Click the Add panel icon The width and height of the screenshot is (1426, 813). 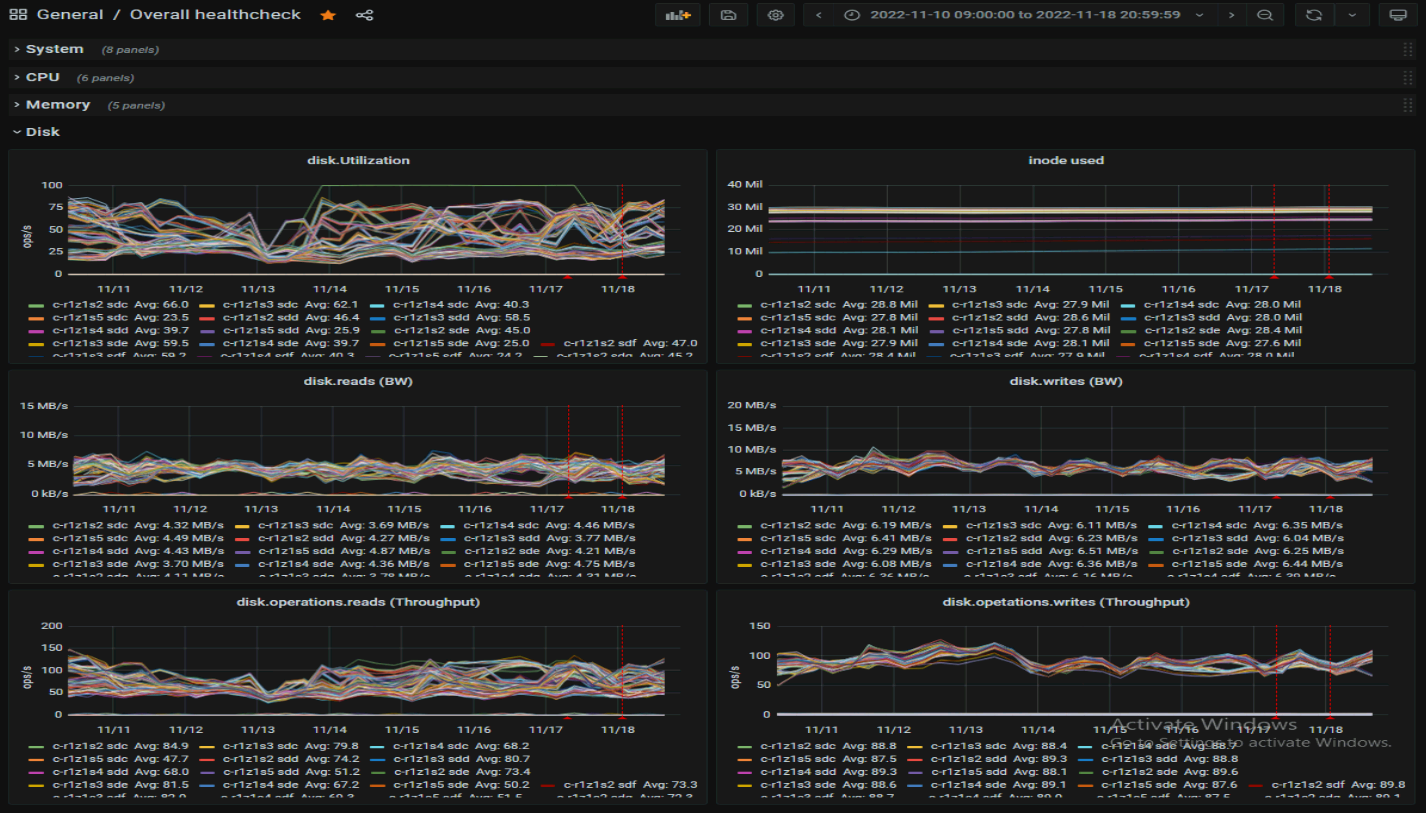(x=678, y=15)
